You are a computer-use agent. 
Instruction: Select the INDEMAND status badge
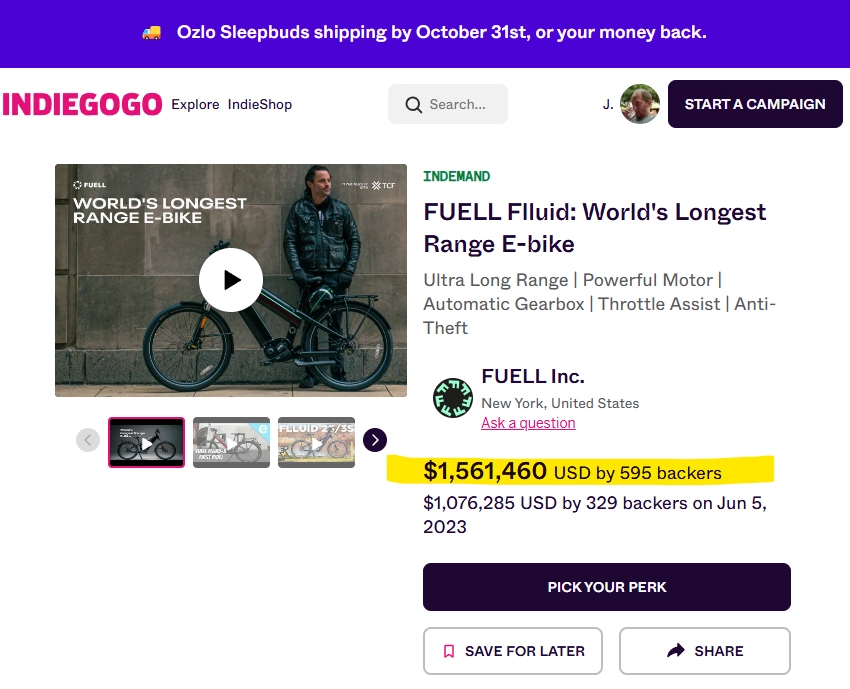(x=456, y=175)
